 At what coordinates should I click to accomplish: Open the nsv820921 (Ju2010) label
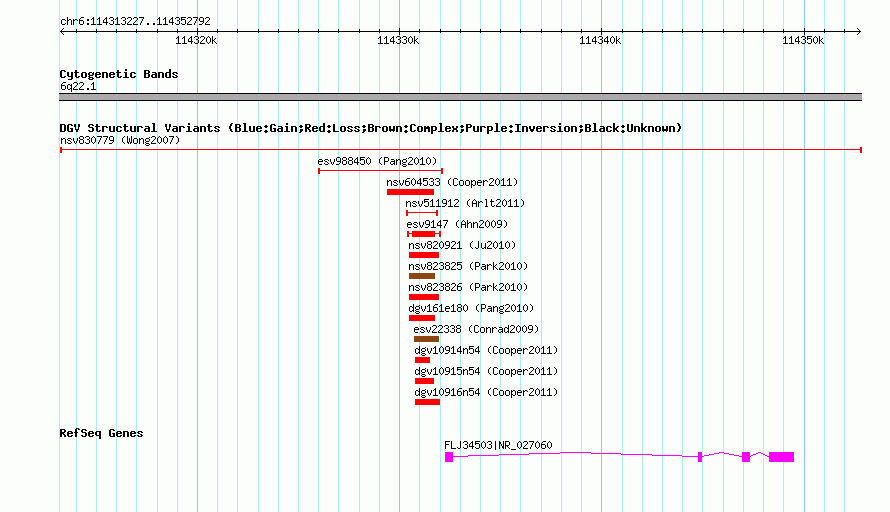[x=463, y=245]
